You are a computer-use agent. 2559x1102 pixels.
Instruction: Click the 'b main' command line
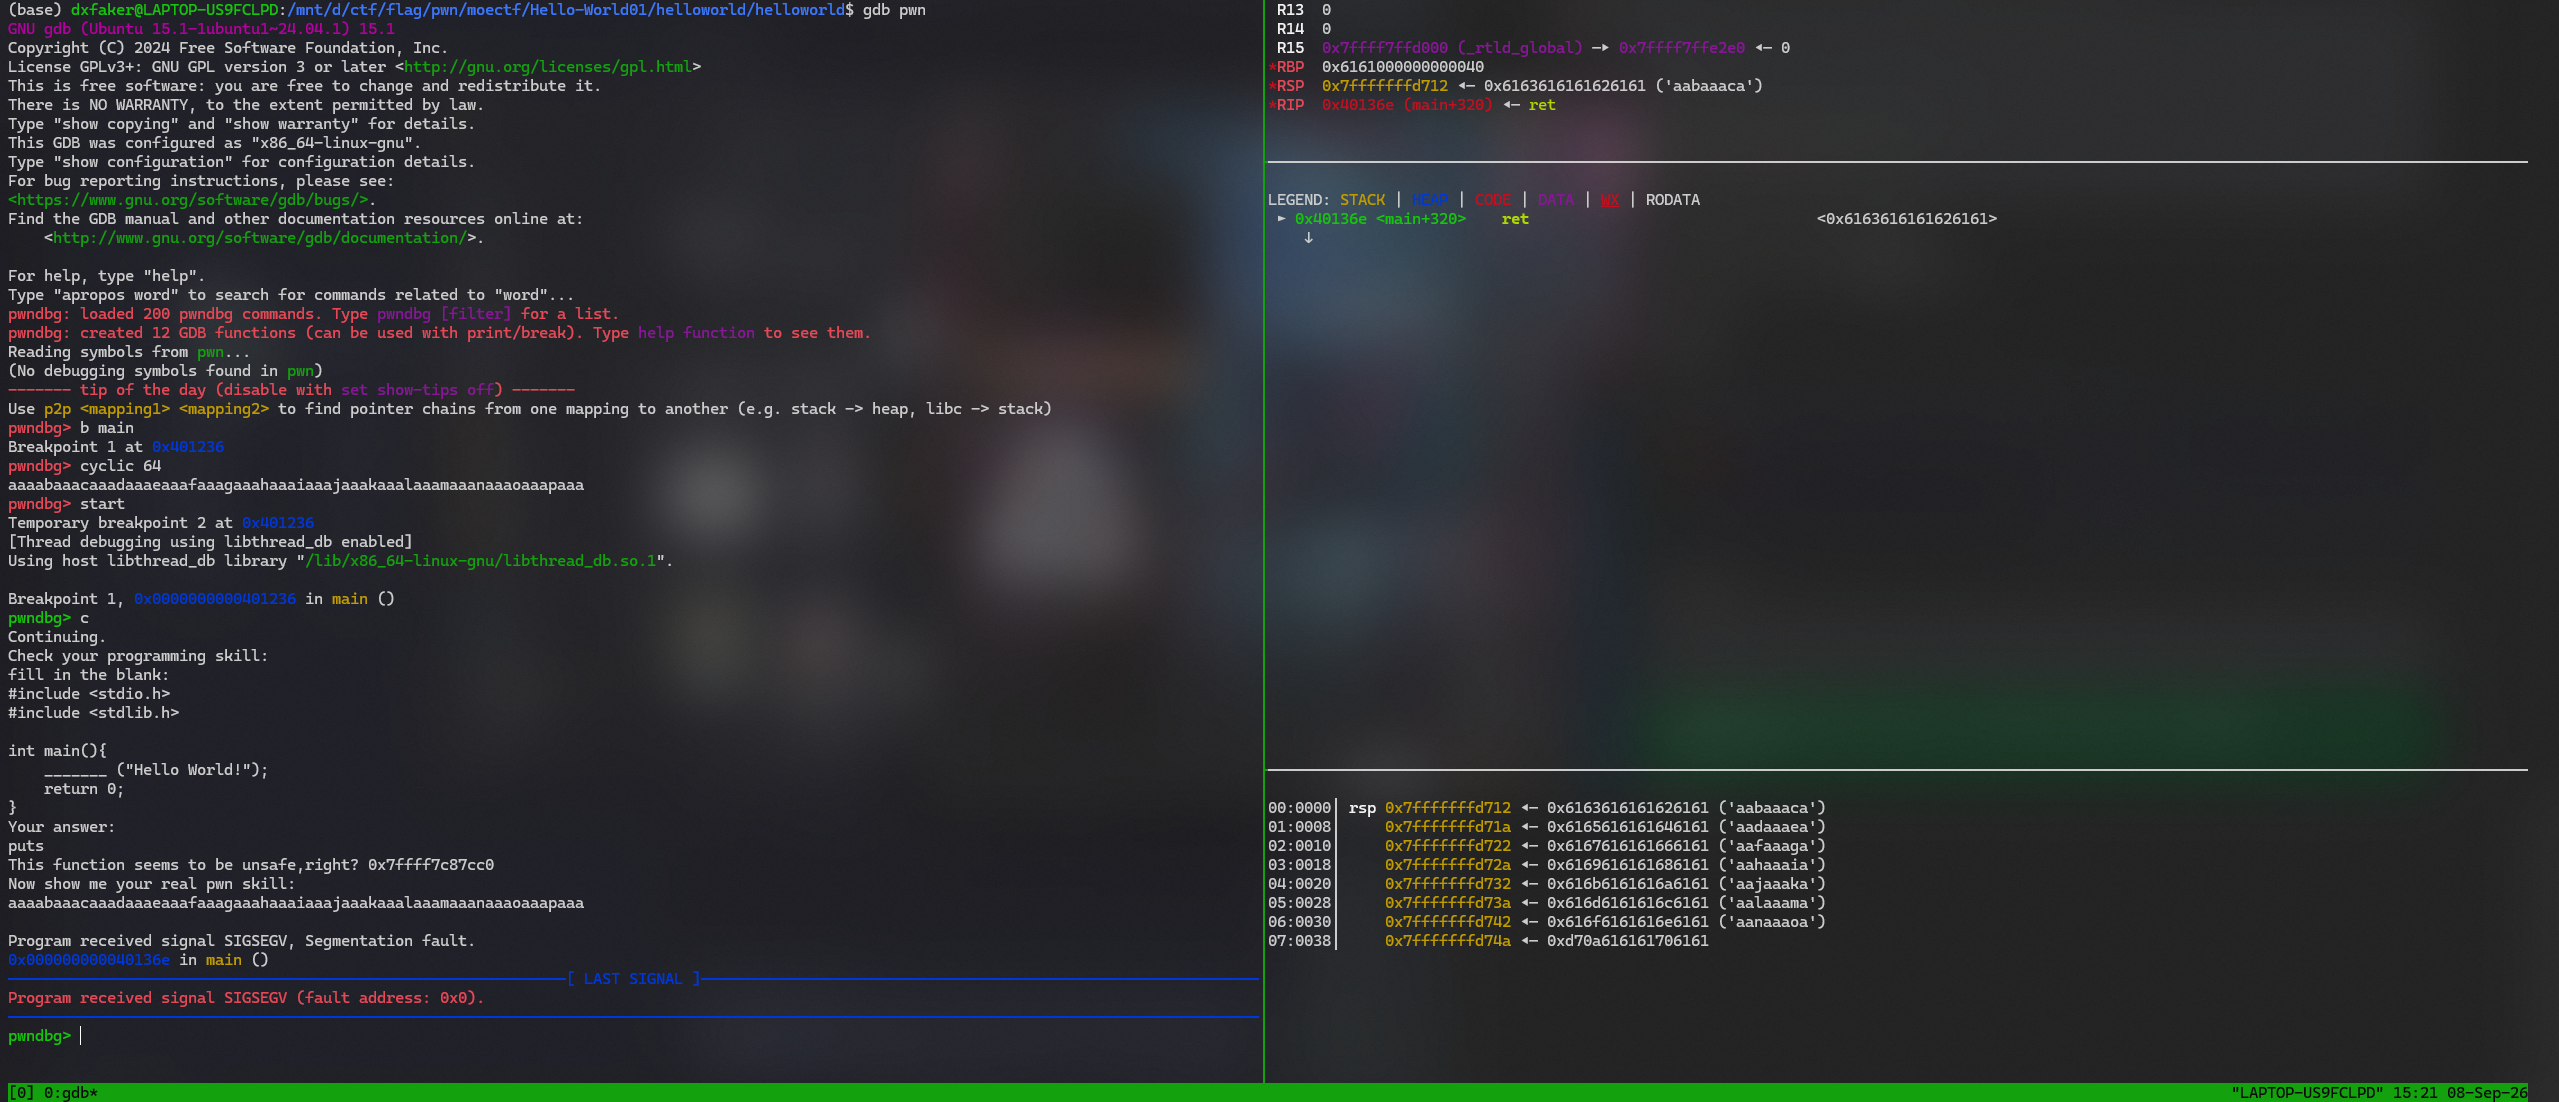pos(71,428)
